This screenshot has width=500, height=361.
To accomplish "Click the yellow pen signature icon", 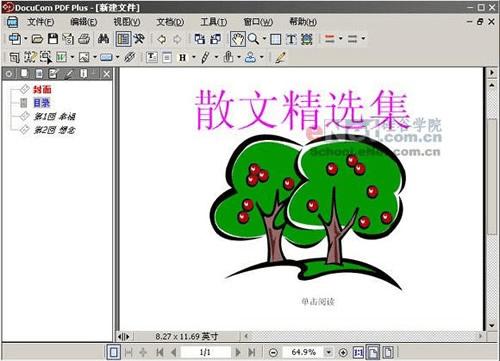I will click(x=280, y=57).
